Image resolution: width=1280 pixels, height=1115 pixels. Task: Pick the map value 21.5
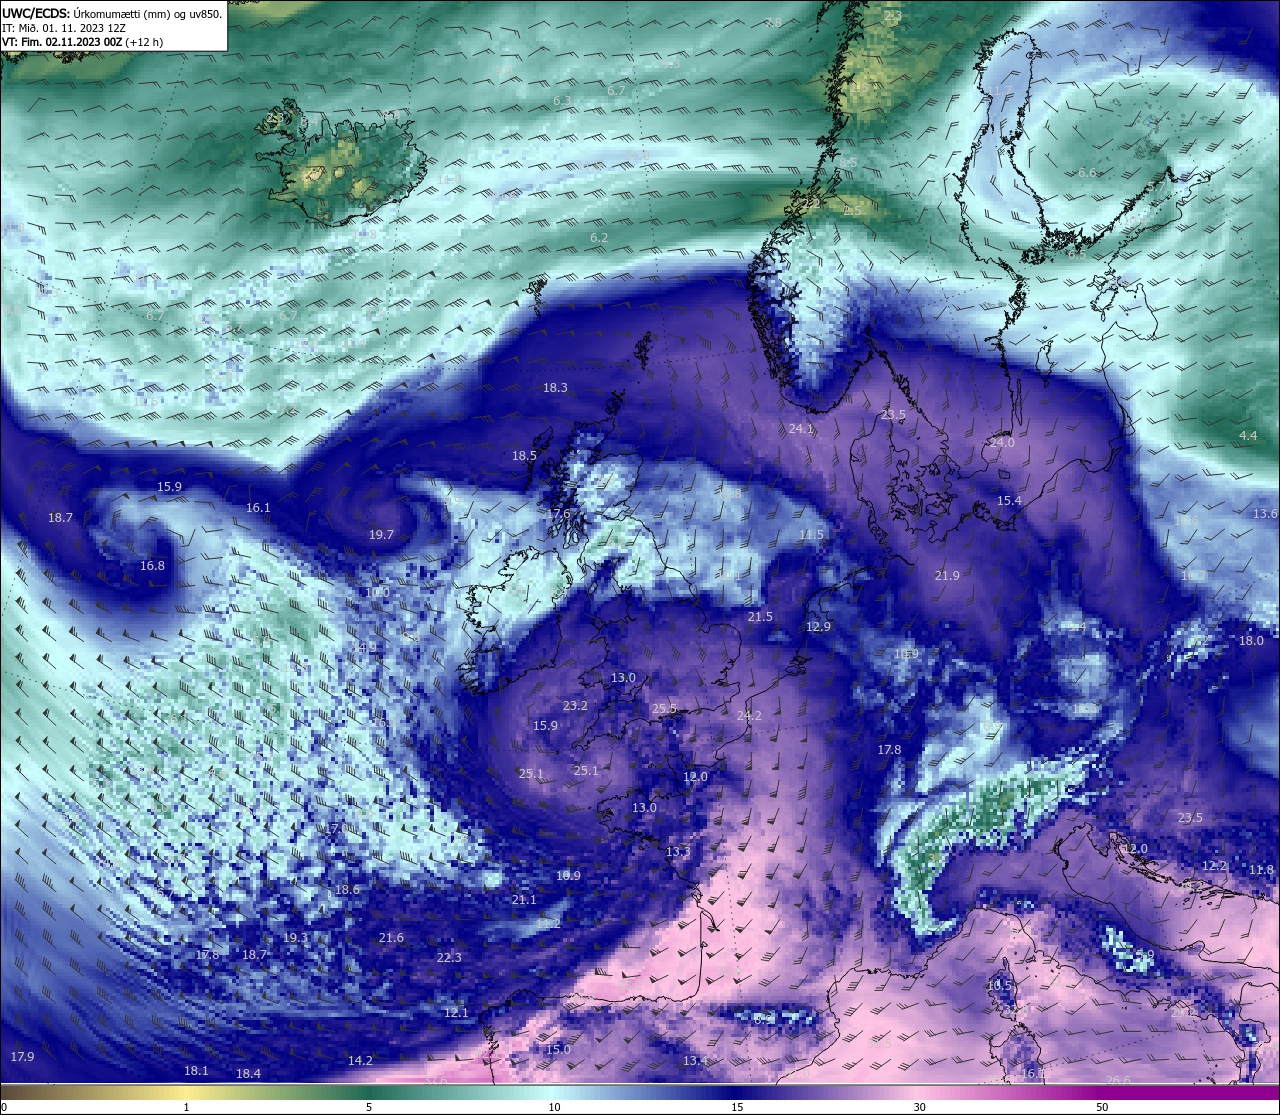click(x=760, y=617)
